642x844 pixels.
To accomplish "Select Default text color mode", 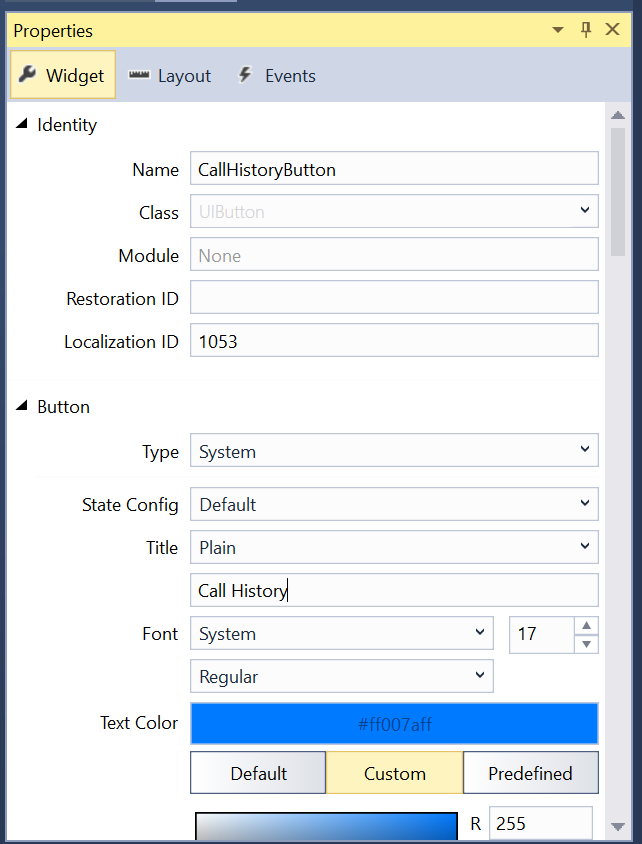I will tap(257, 772).
